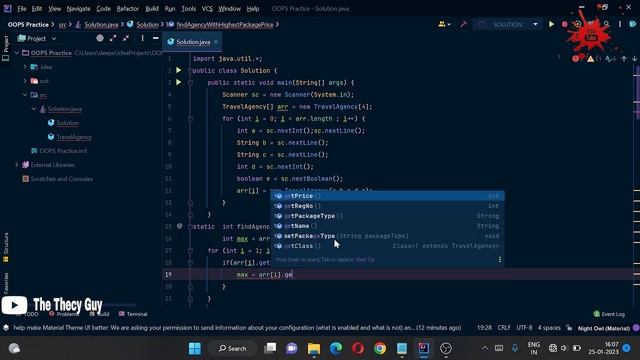Open the user profile icon in toolbar

tap(444, 24)
